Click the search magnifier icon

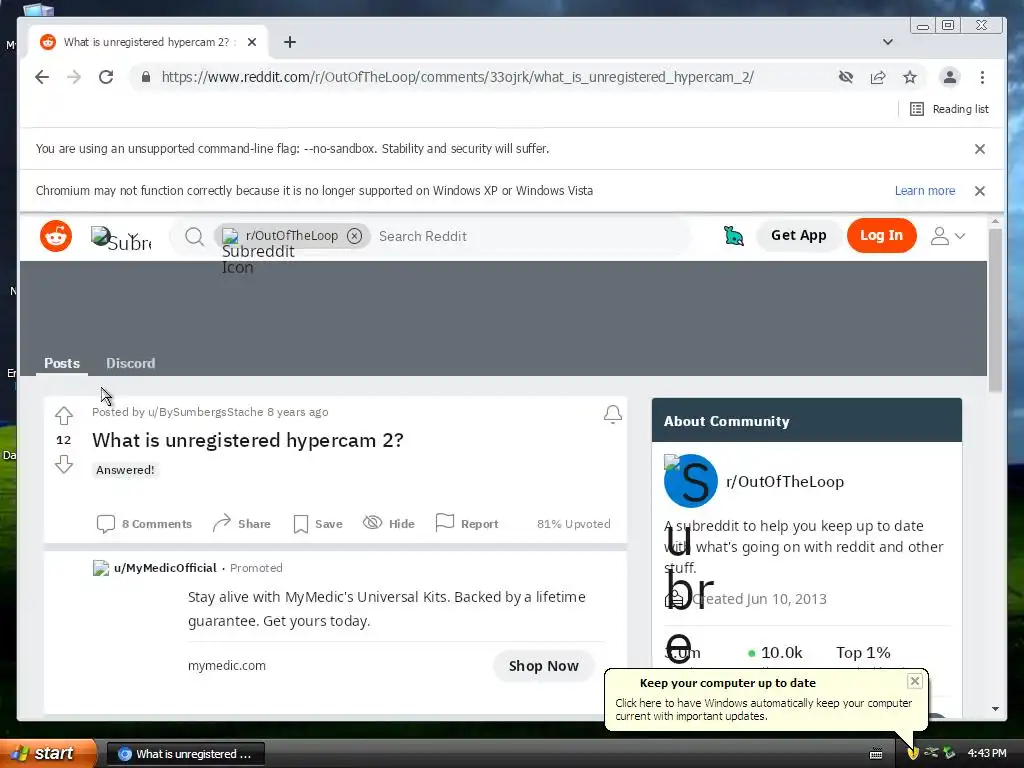(x=194, y=236)
